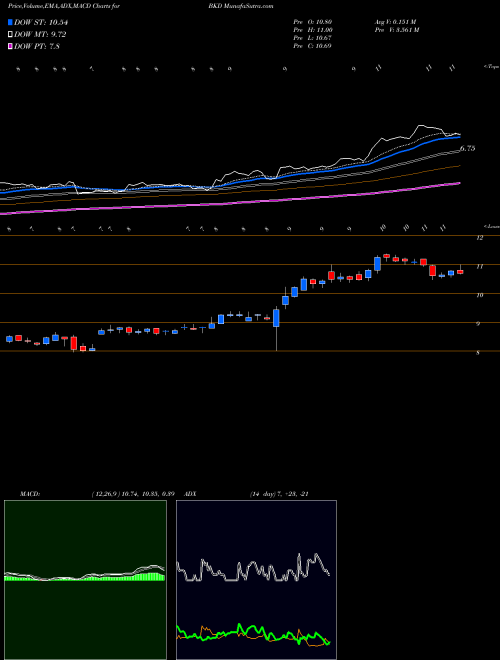This screenshot has width=500, height=660.
Task: Select the 'DOW MT: 9.72' label
Action: point(40,35)
